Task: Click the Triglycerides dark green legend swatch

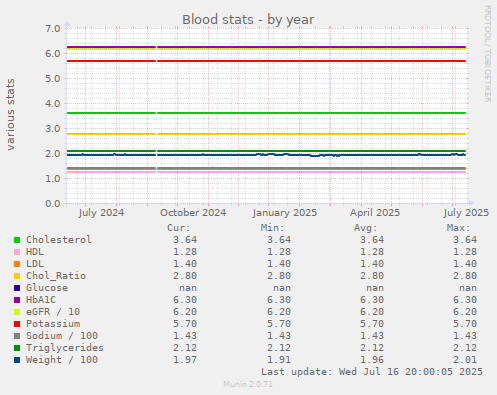Action: [x=17, y=348]
